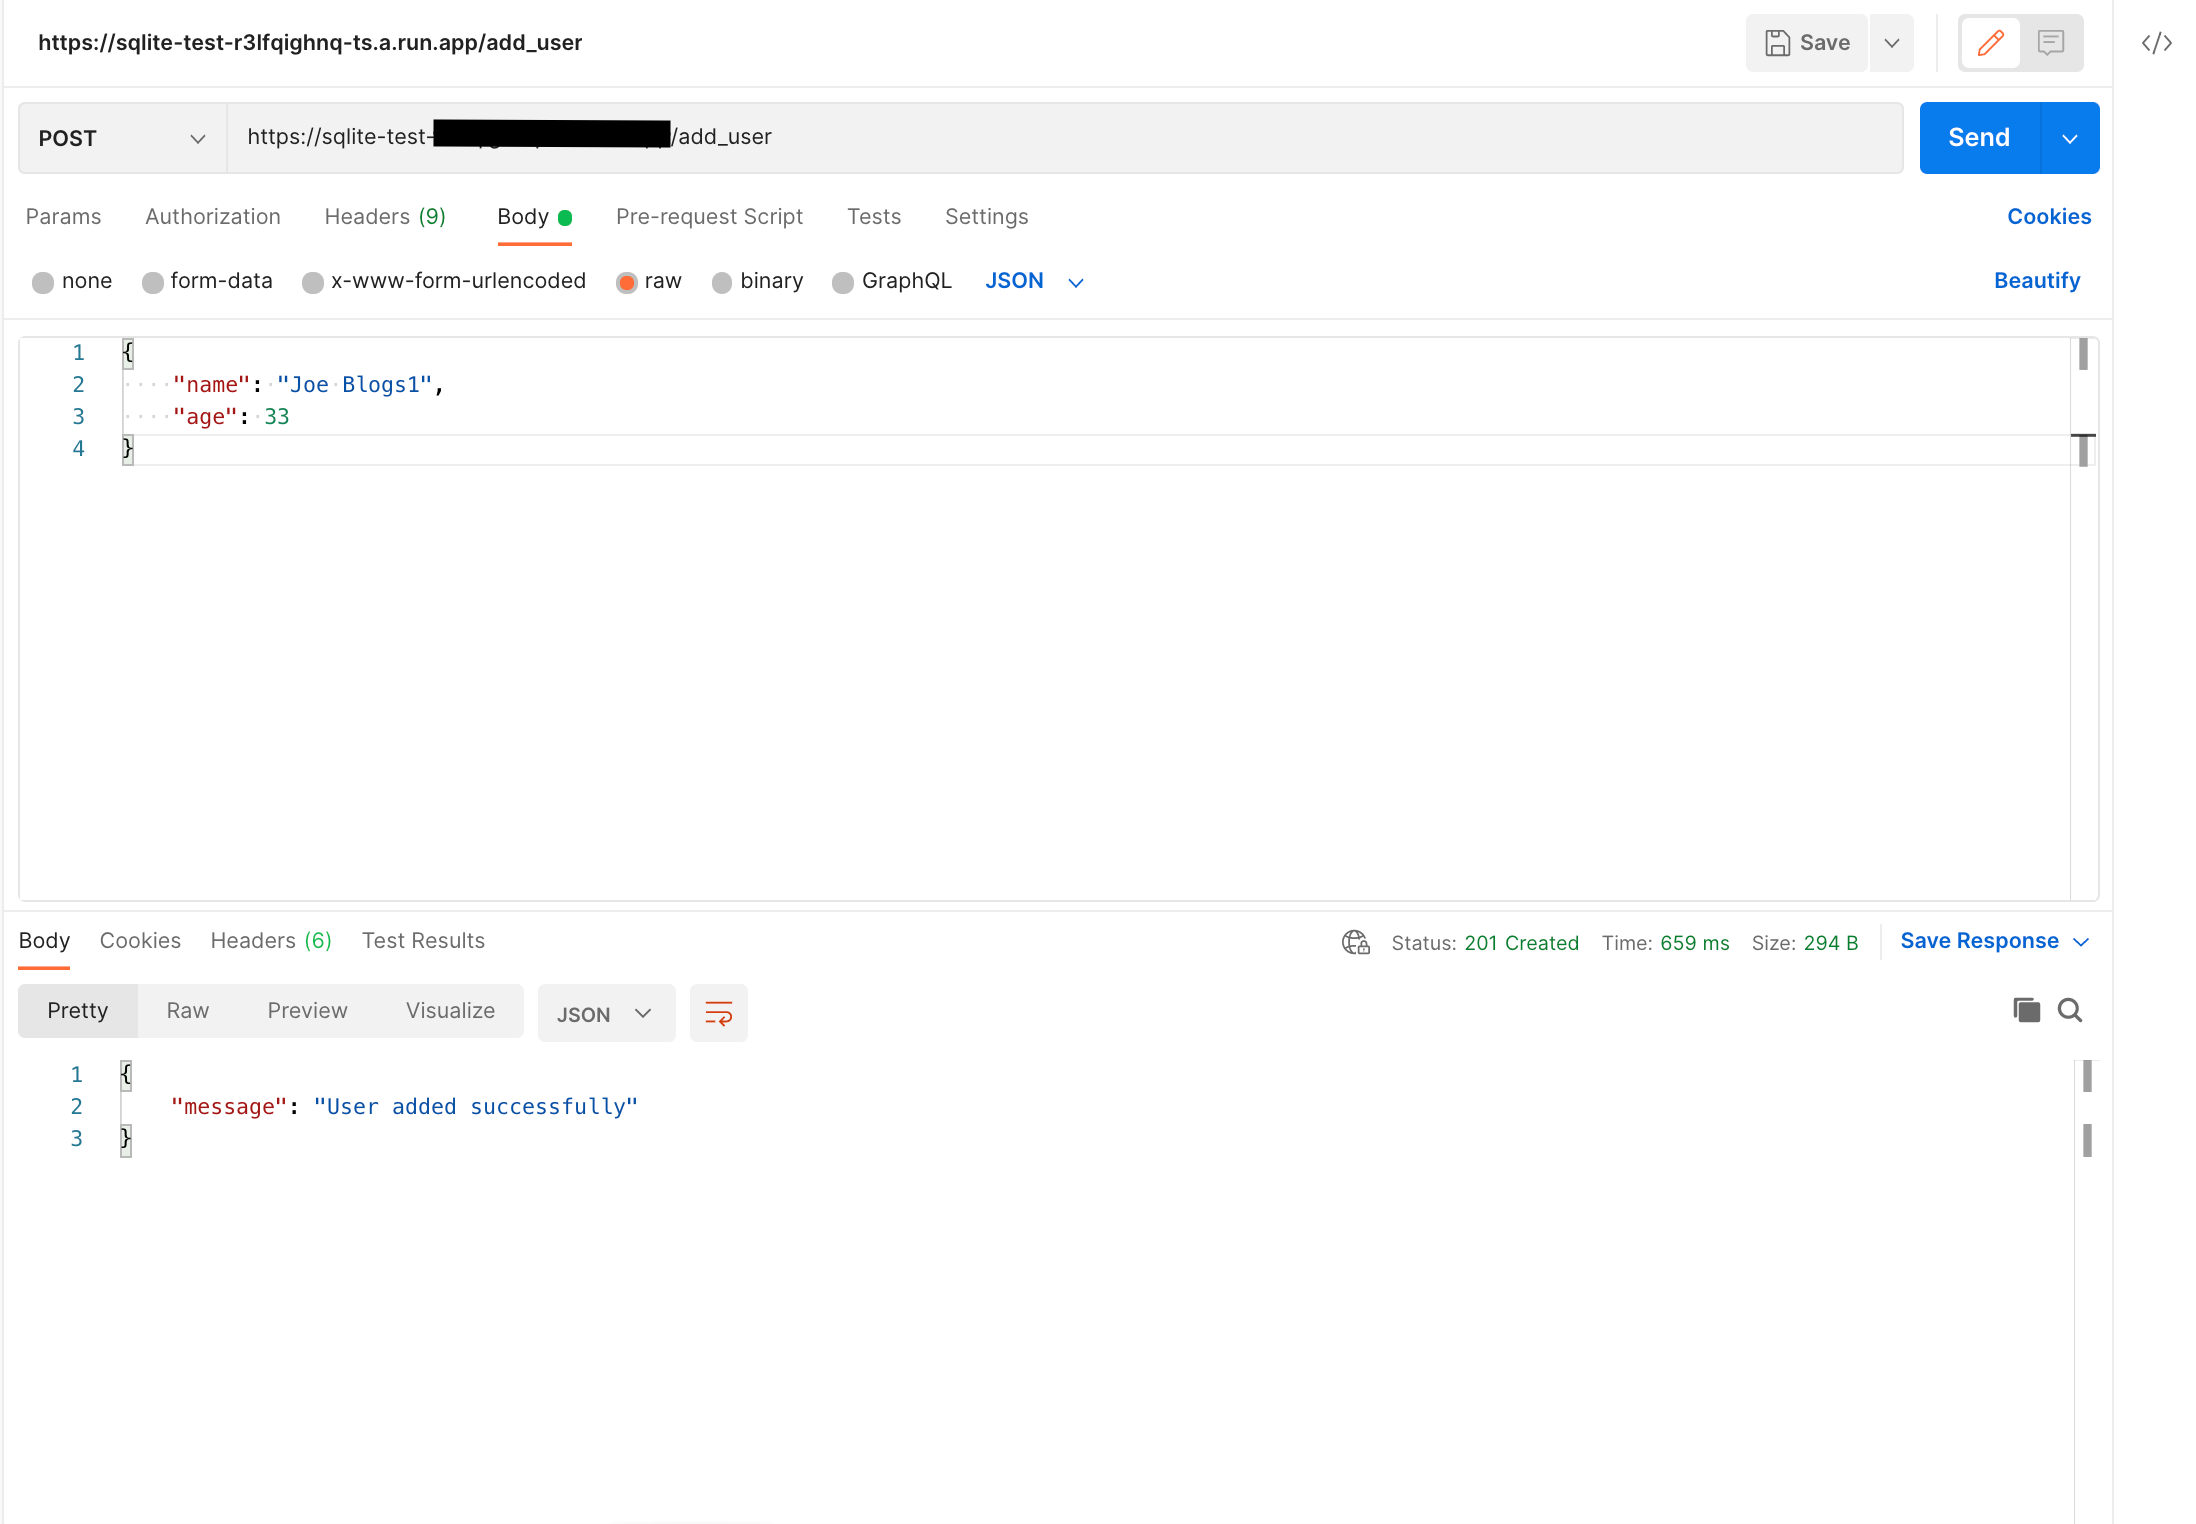Click the network globe lock icon
The height and width of the screenshot is (1524, 2196).
pyautogui.click(x=1355, y=942)
